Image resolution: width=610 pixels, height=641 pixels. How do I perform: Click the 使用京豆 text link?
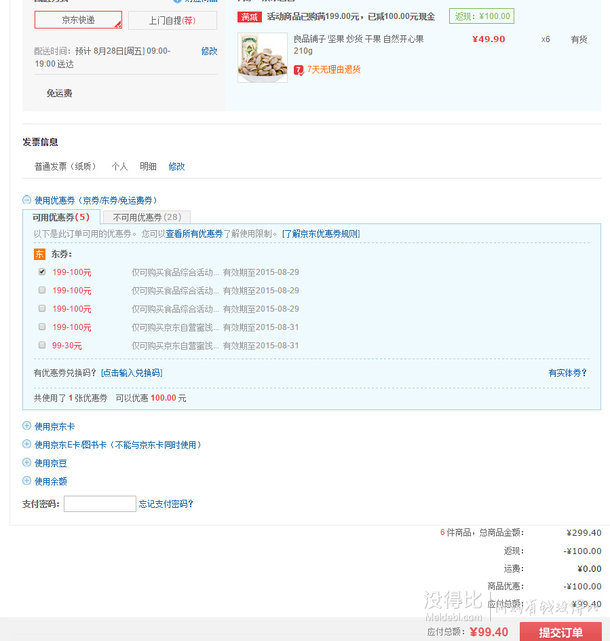pos(50,463)
